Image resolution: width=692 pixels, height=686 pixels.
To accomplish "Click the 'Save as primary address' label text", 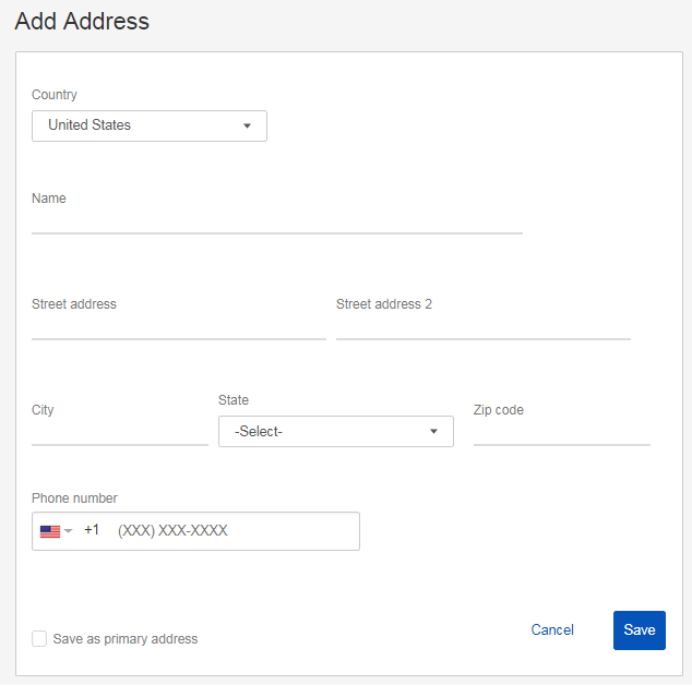I will pyautogui.click(x=125, y=639).
